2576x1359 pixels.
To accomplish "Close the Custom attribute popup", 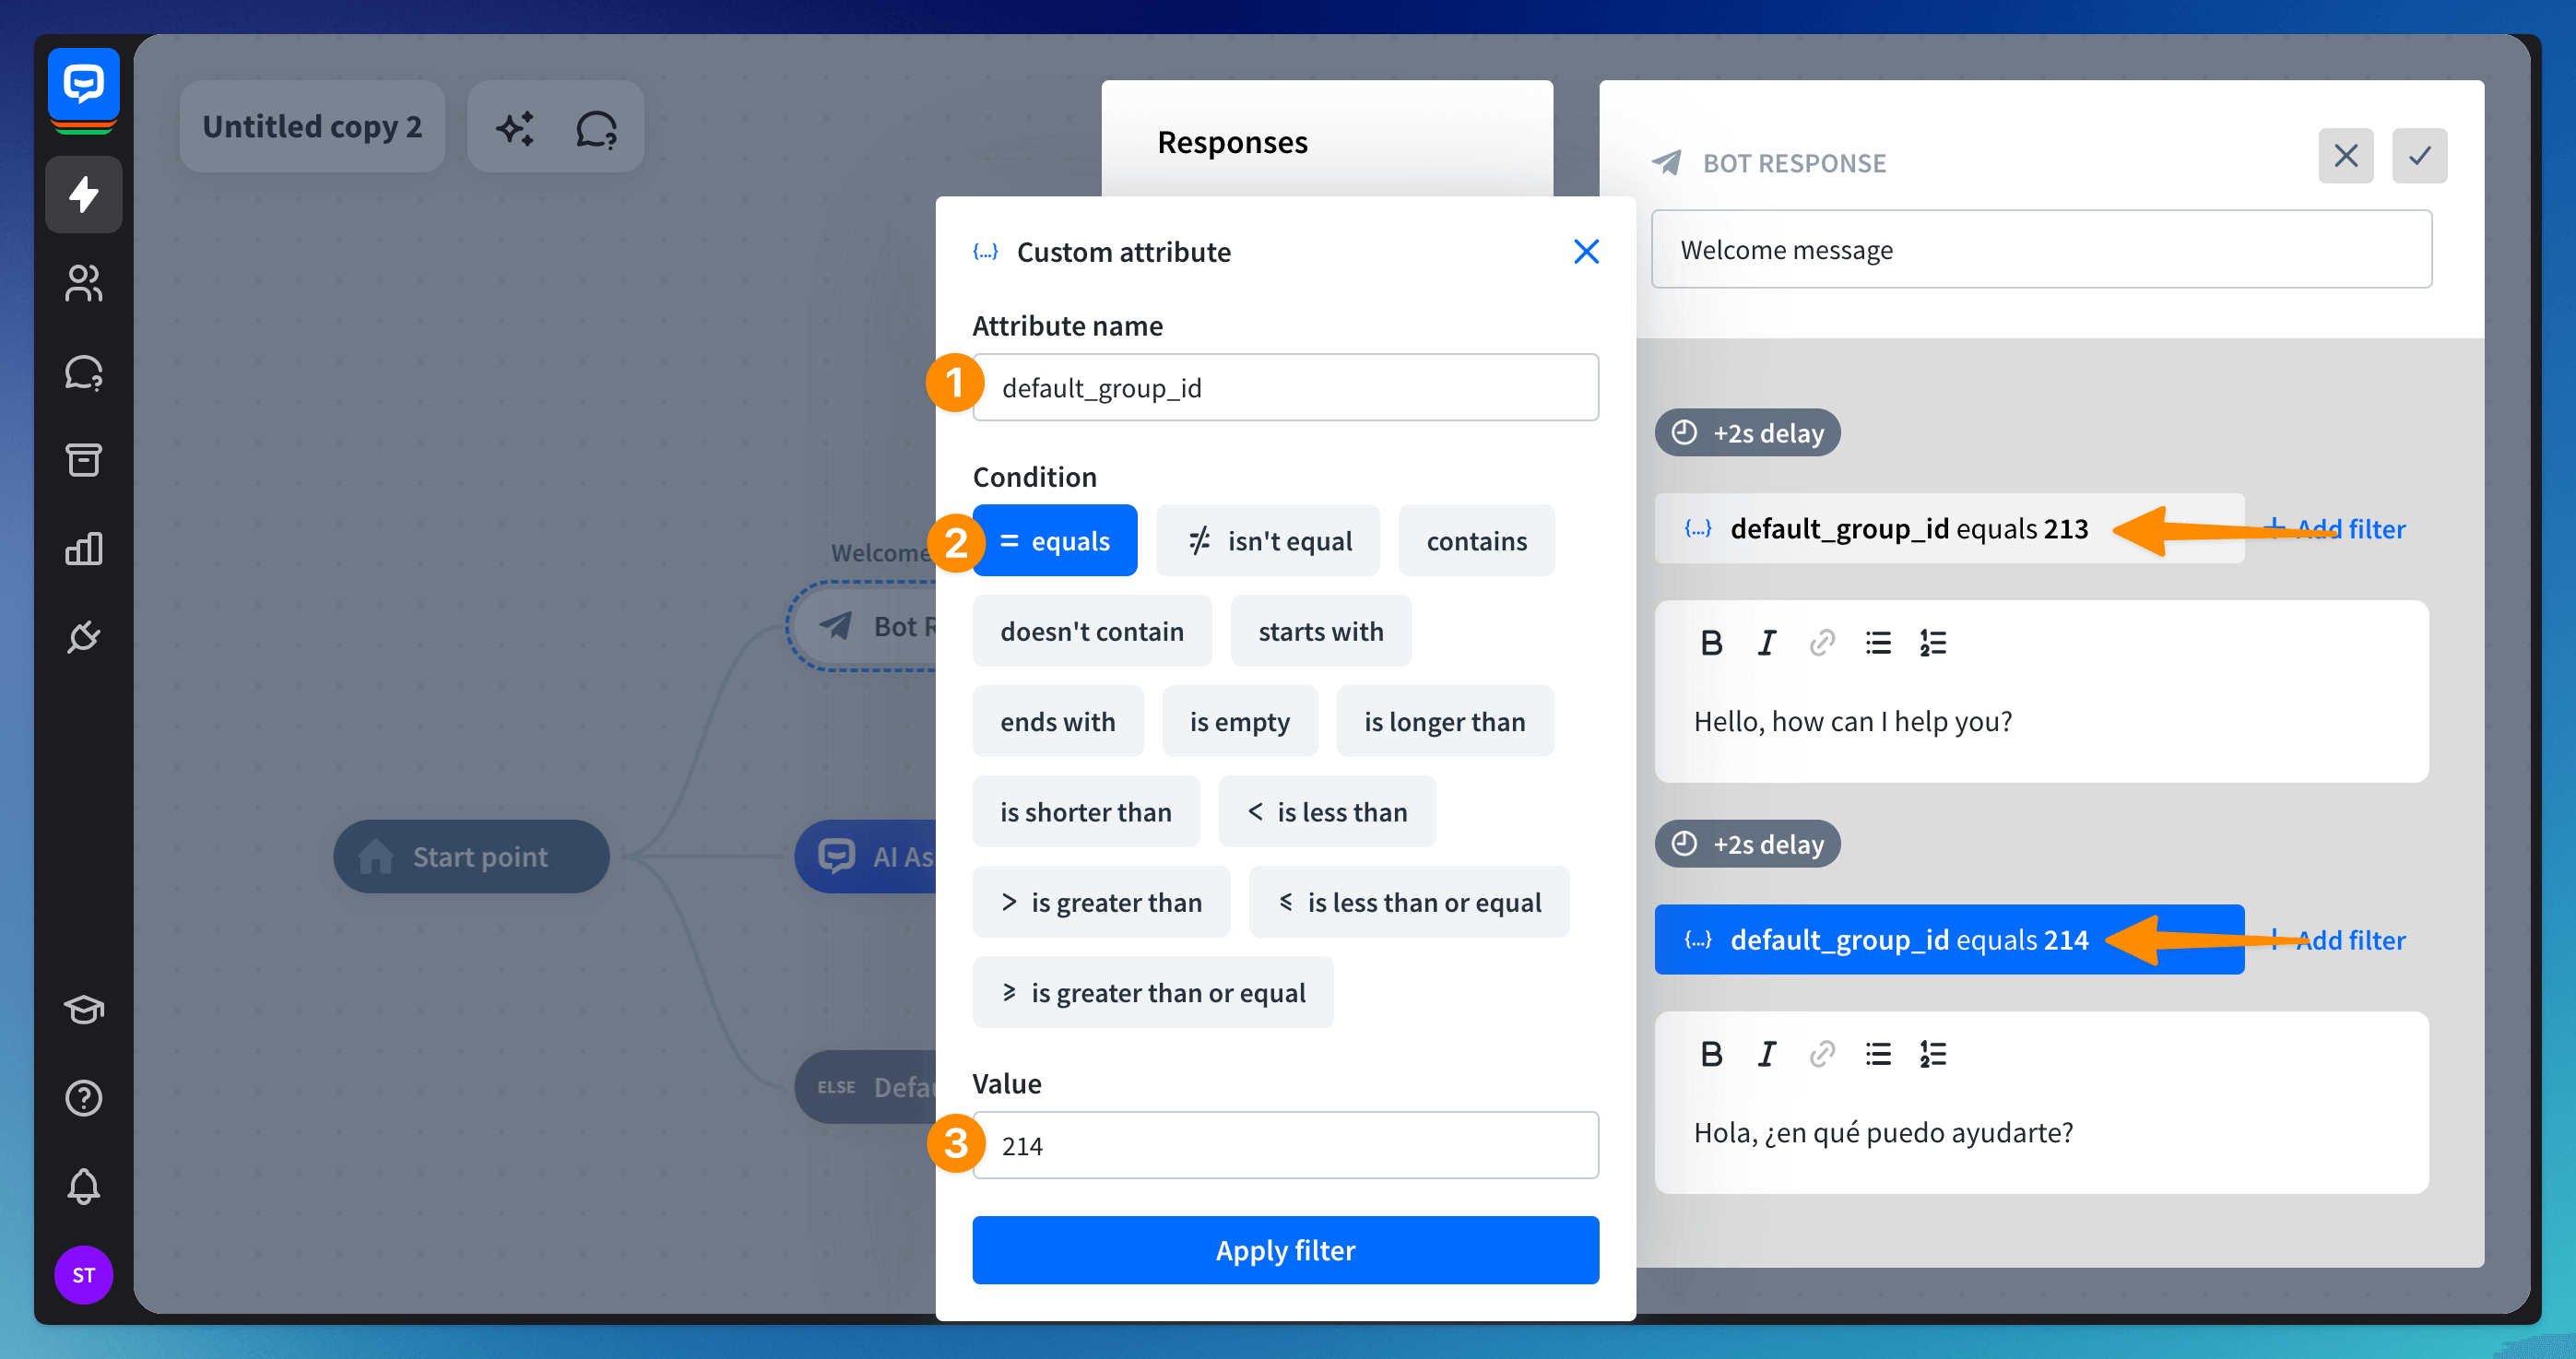I will click(1586, 252).
